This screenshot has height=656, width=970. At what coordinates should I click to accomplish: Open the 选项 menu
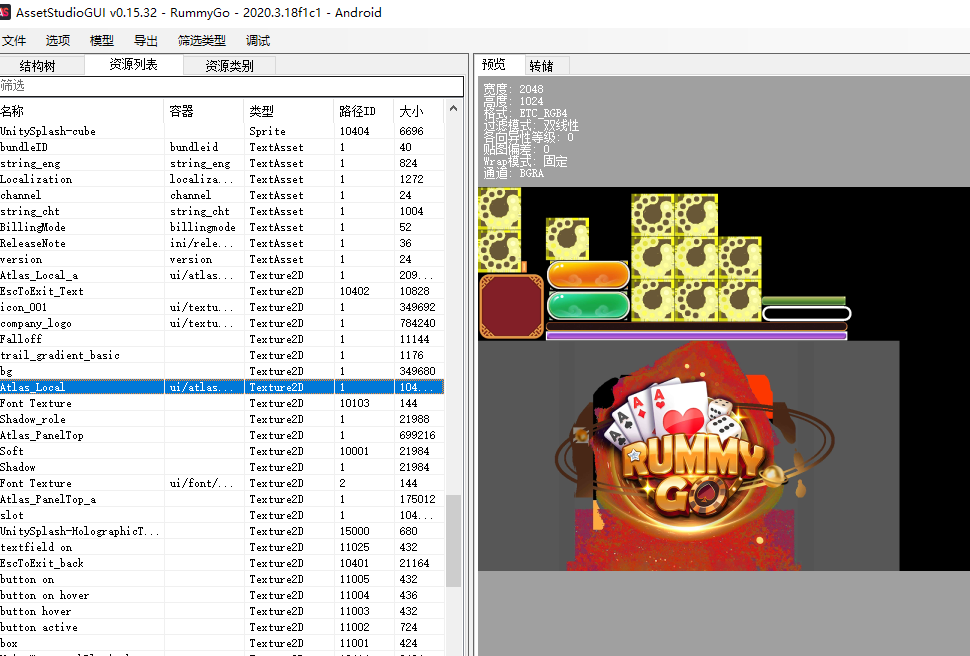(58, 41)
